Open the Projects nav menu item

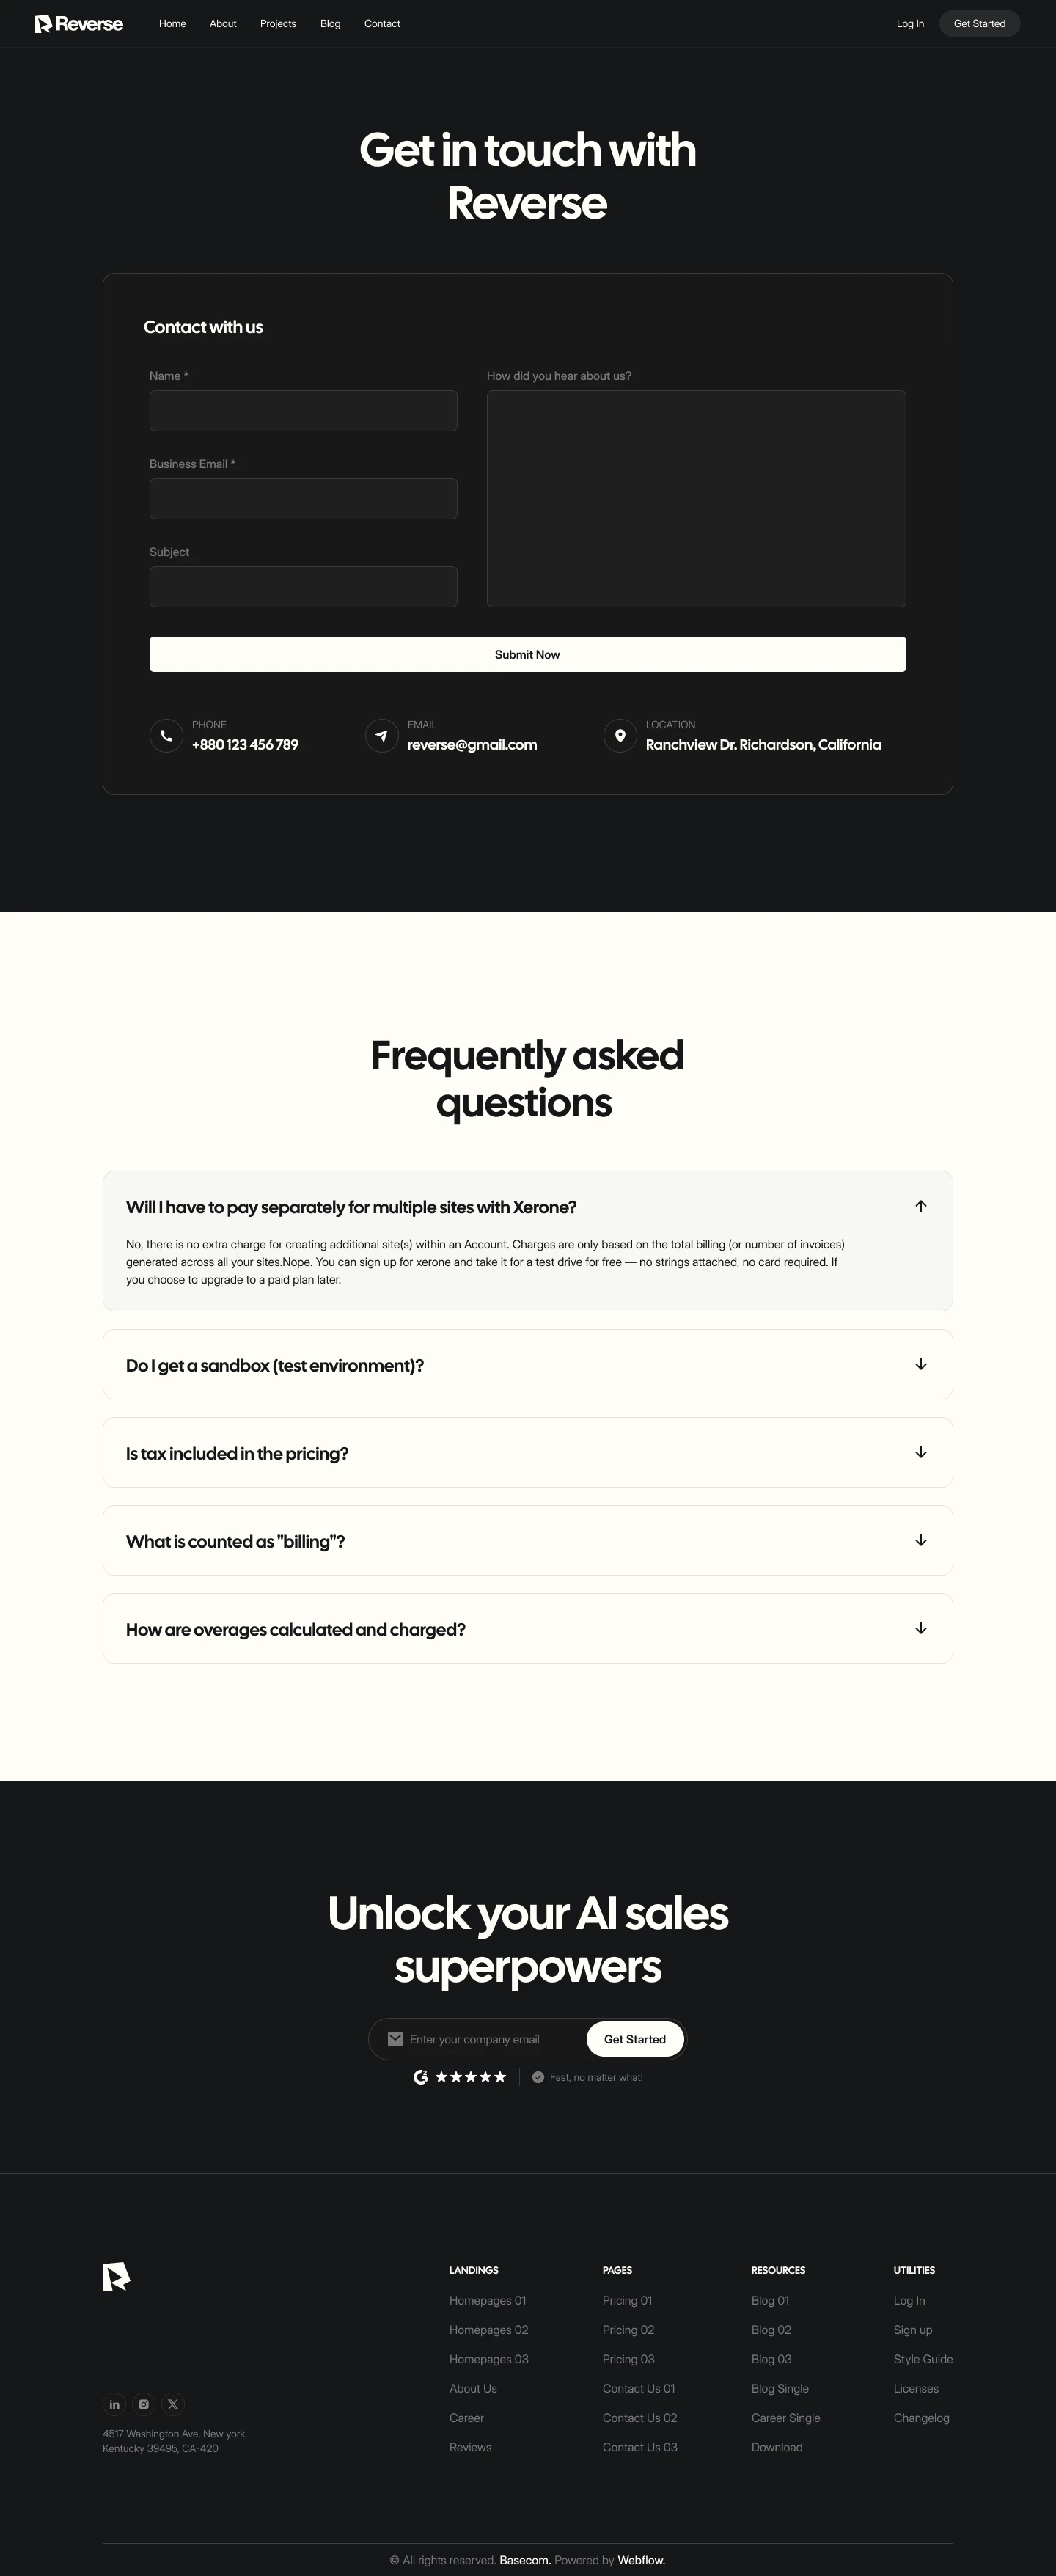[278, 24]
